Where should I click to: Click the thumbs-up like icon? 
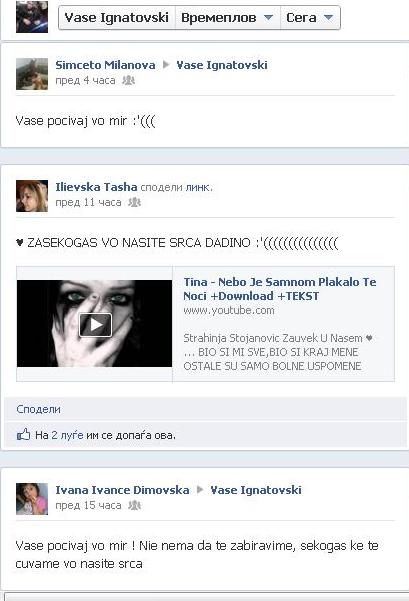pyautogui.click(x=23, y=434)
